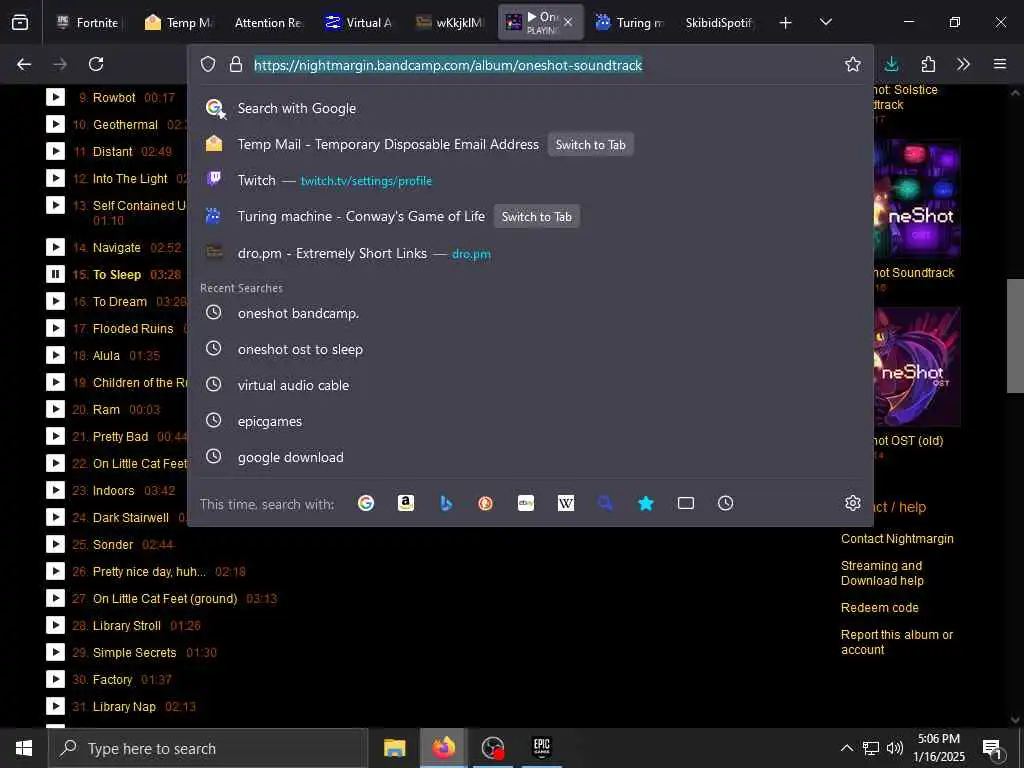Viewport: 1024px width, 768px height.
Task: Open the Downloads panel arrow icon
Action: [x=891, y=64]
